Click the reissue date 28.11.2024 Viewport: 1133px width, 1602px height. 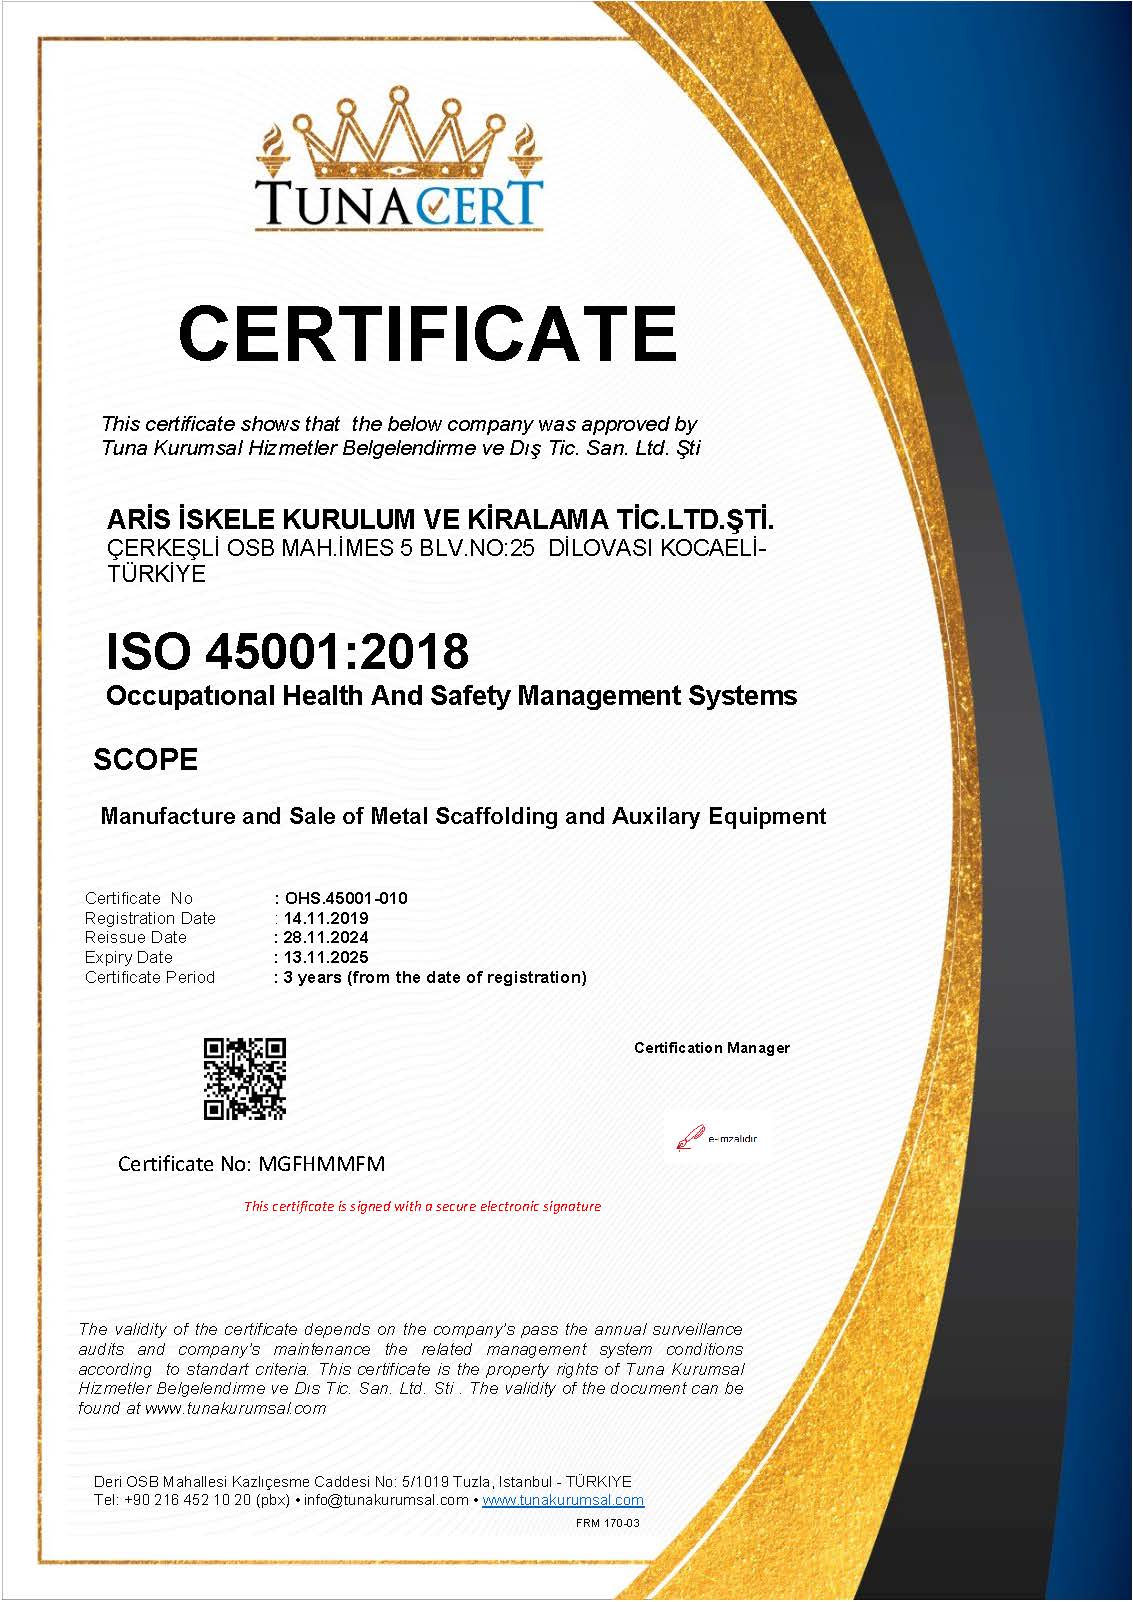click(326, 937)
